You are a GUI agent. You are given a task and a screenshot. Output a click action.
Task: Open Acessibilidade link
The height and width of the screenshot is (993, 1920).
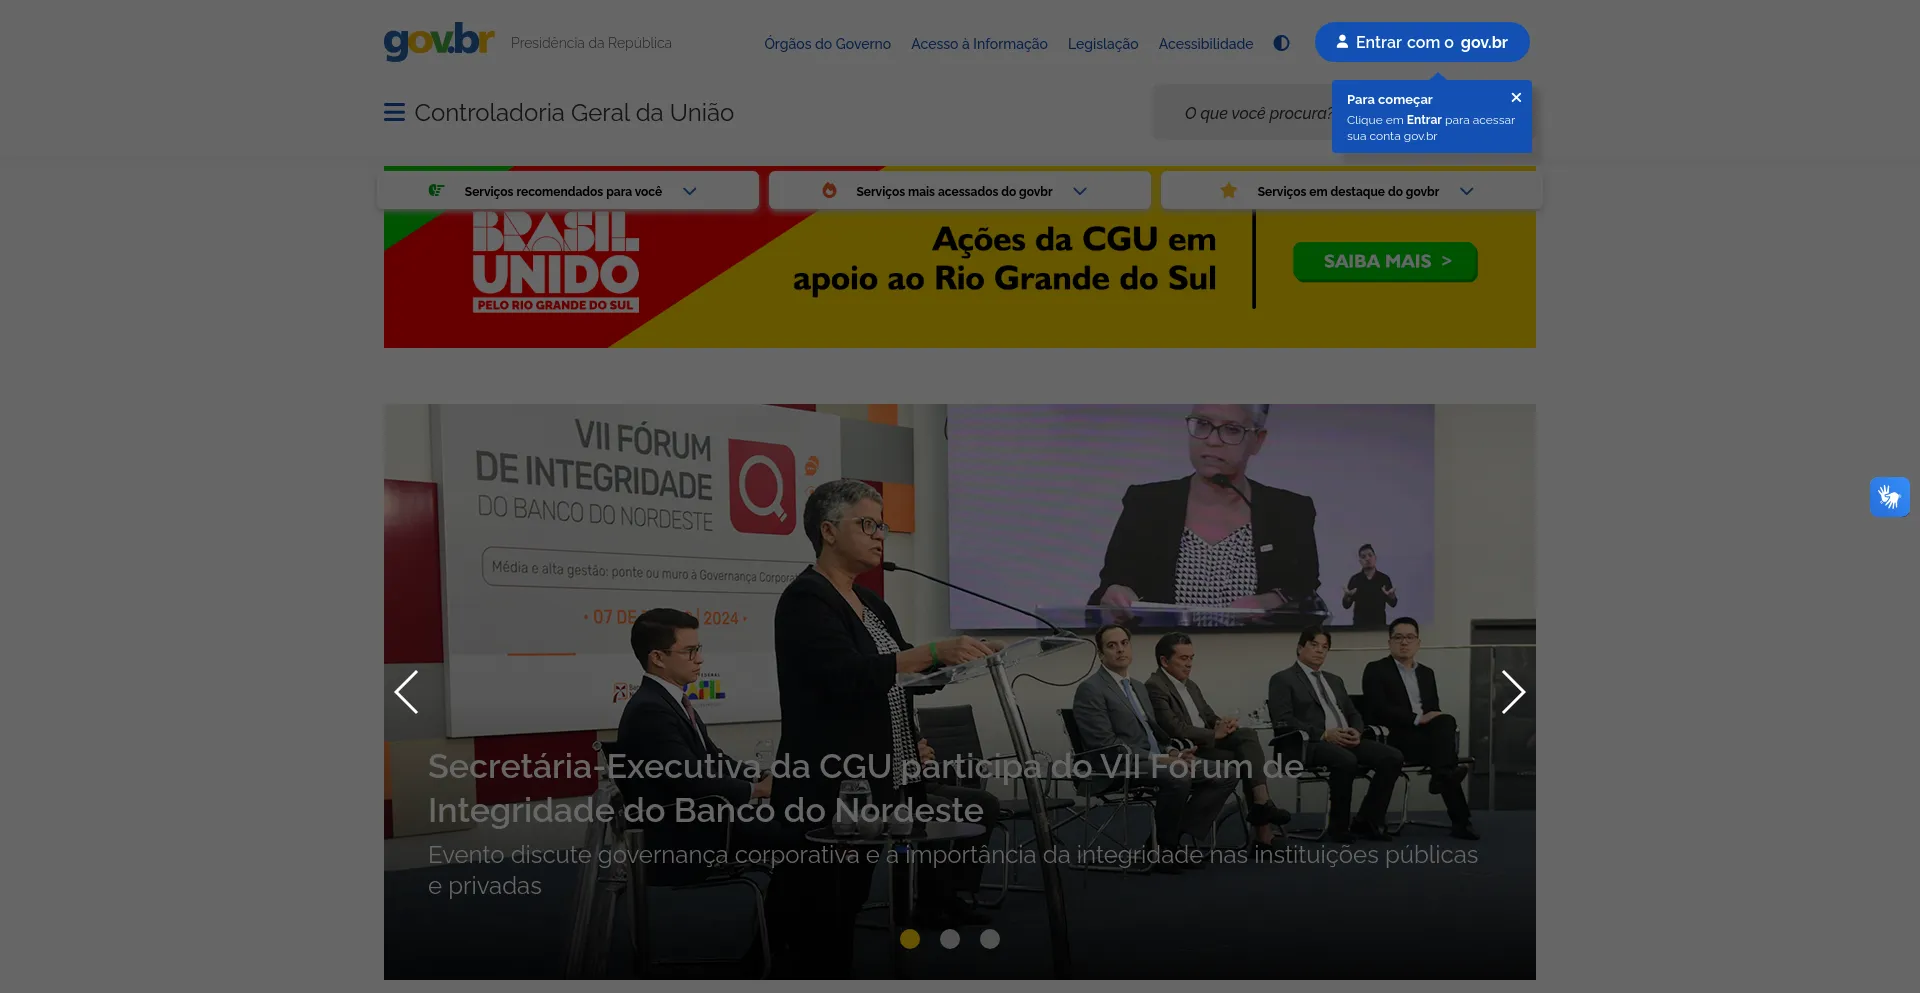click(1205, 44)
